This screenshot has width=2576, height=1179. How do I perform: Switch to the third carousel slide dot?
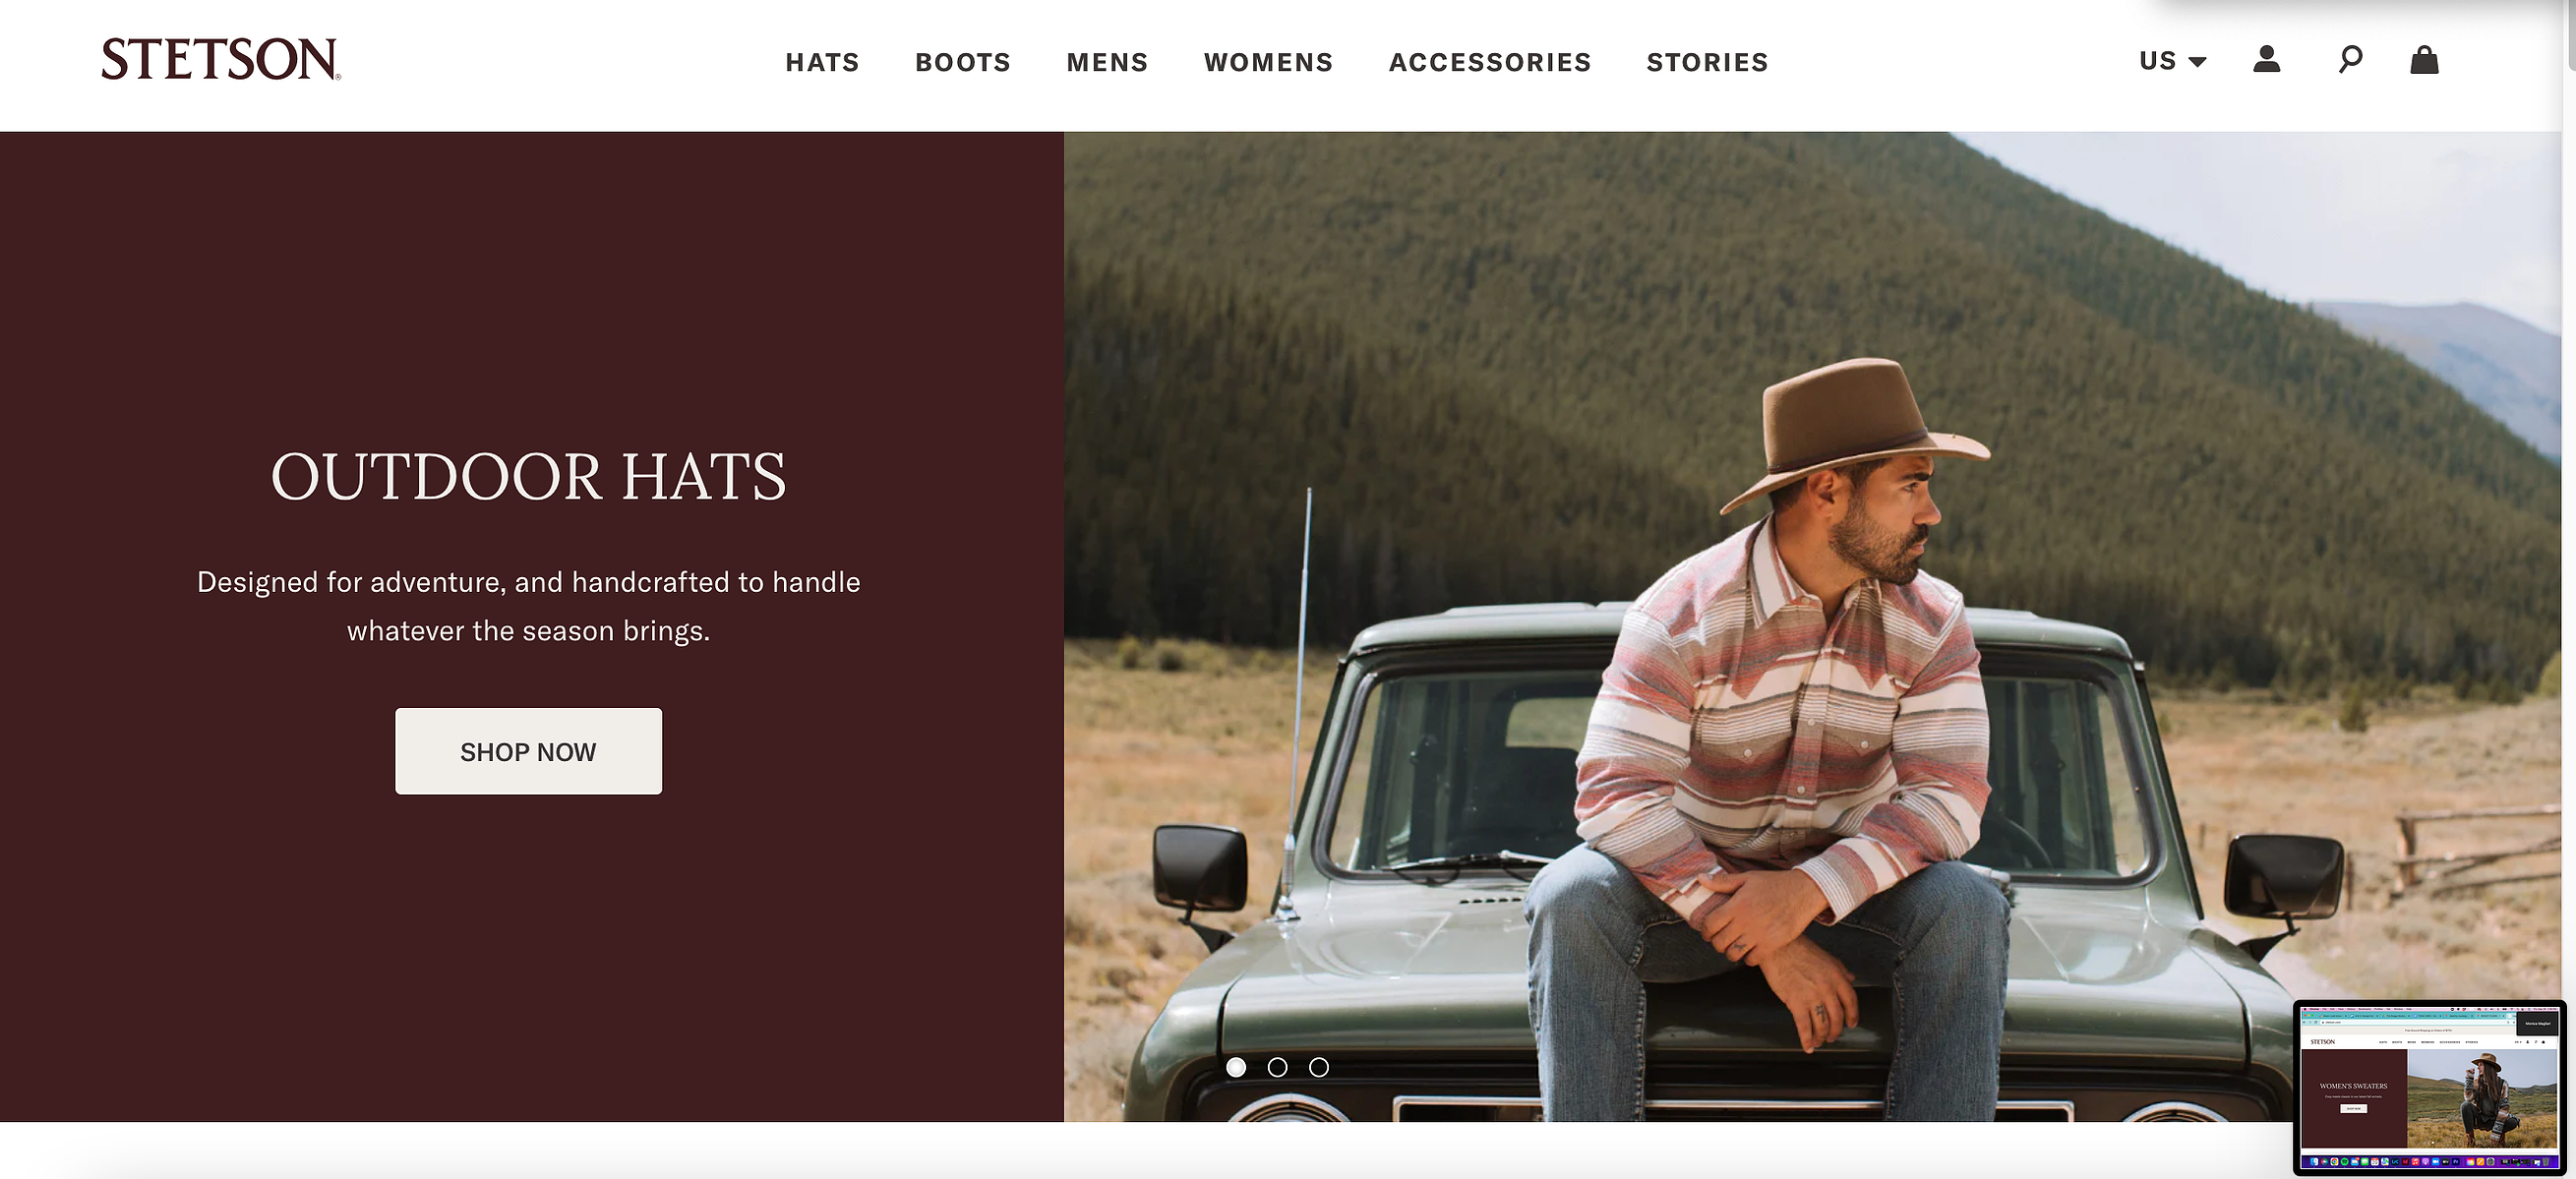coord(1319,1067)
